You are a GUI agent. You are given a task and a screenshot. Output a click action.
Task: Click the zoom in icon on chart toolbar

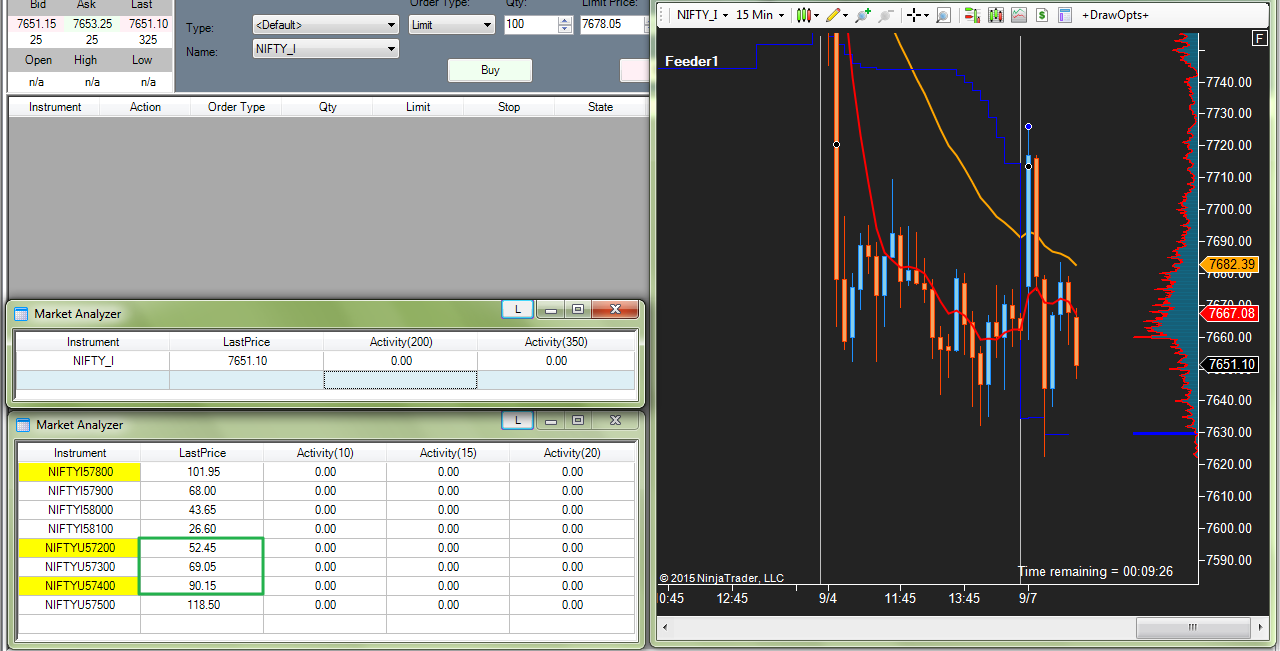tap(862, 15)
